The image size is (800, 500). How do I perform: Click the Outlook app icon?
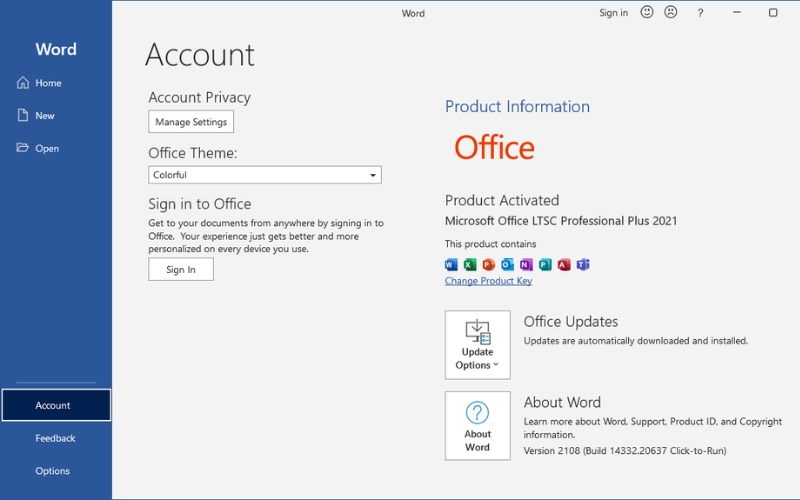[x=508, y=264]
